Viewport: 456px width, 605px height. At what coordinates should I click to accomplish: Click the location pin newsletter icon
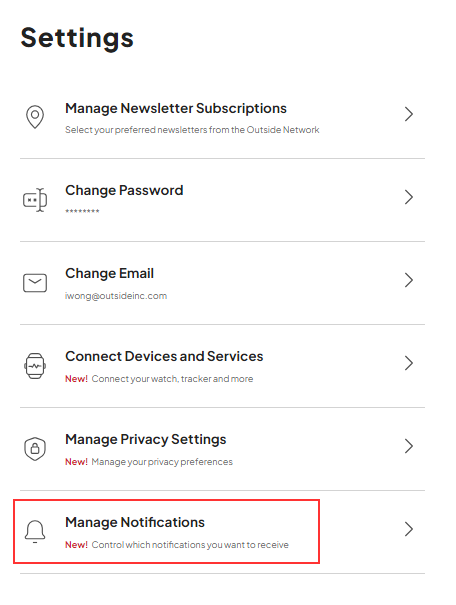click(35, 117)
